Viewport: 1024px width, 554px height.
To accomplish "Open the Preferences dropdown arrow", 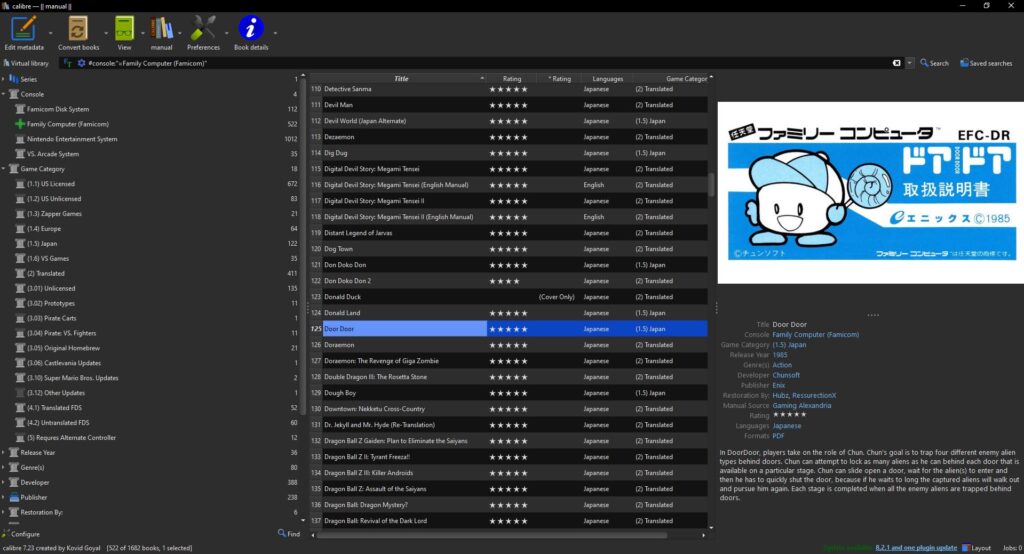I will coord(227,33).
